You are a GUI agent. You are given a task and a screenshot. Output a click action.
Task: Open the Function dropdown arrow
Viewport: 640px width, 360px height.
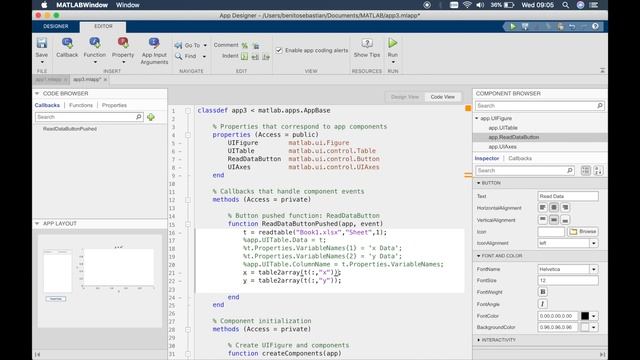pos(95,62)
